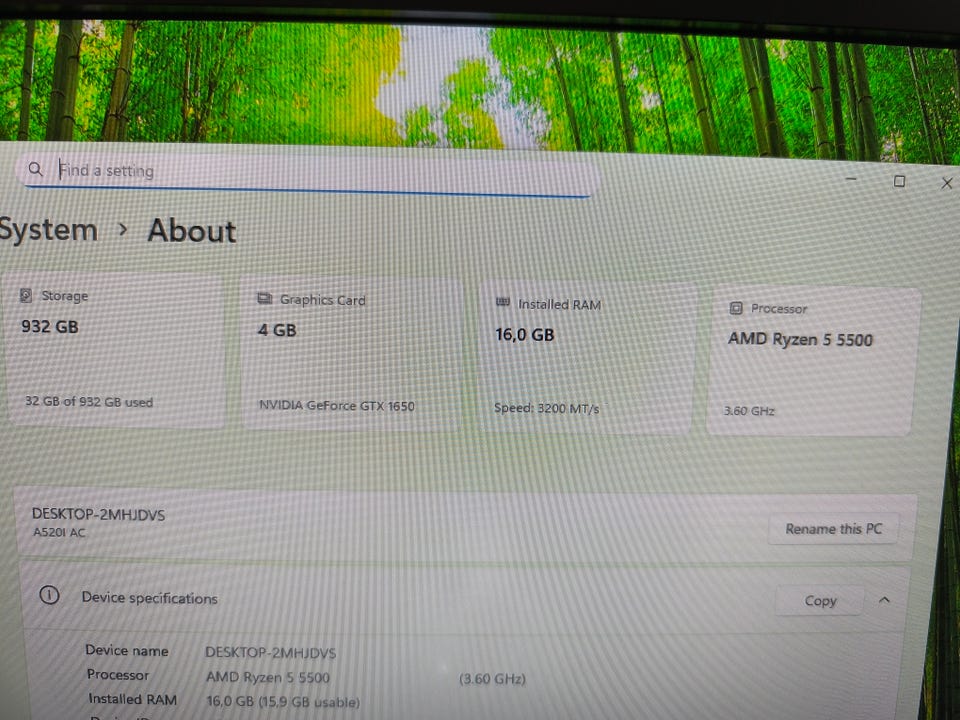Click the Device name row label
Screen dimensions: 960x720
(127, 650)
